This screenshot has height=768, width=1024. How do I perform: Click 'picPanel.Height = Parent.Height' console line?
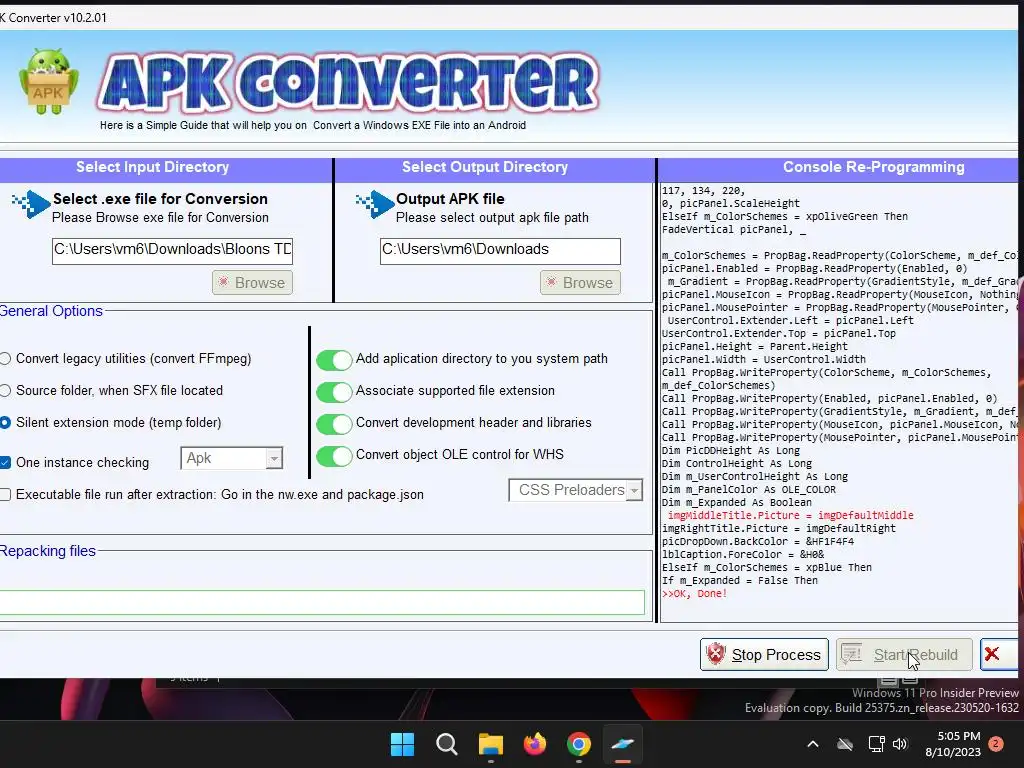pos(754,346)
